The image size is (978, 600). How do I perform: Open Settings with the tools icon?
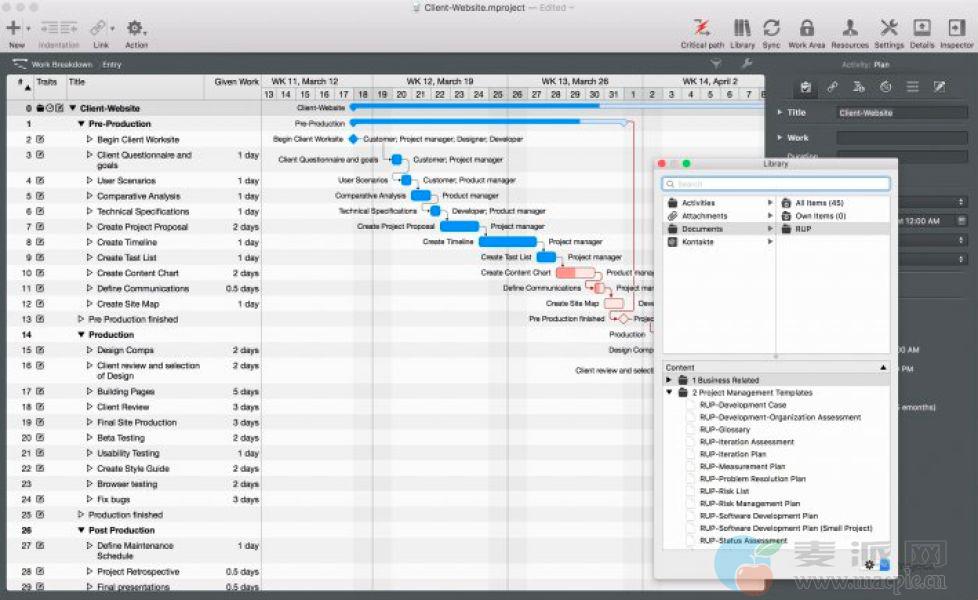888,28
